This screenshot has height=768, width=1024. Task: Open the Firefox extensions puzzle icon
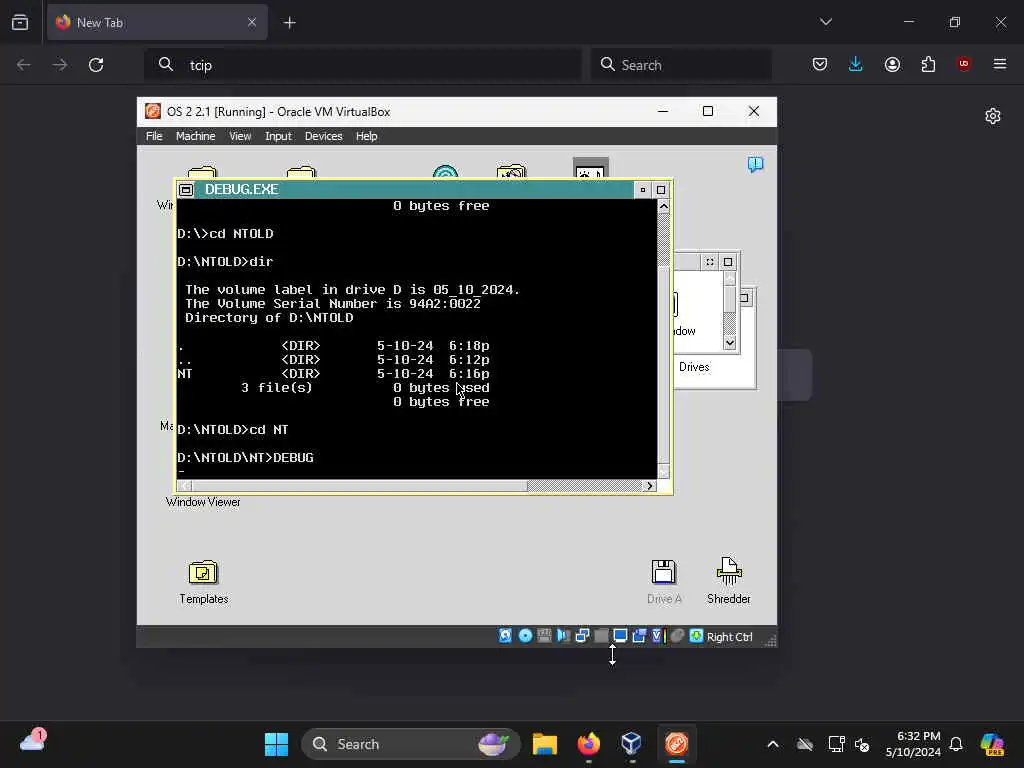(928, 64)
